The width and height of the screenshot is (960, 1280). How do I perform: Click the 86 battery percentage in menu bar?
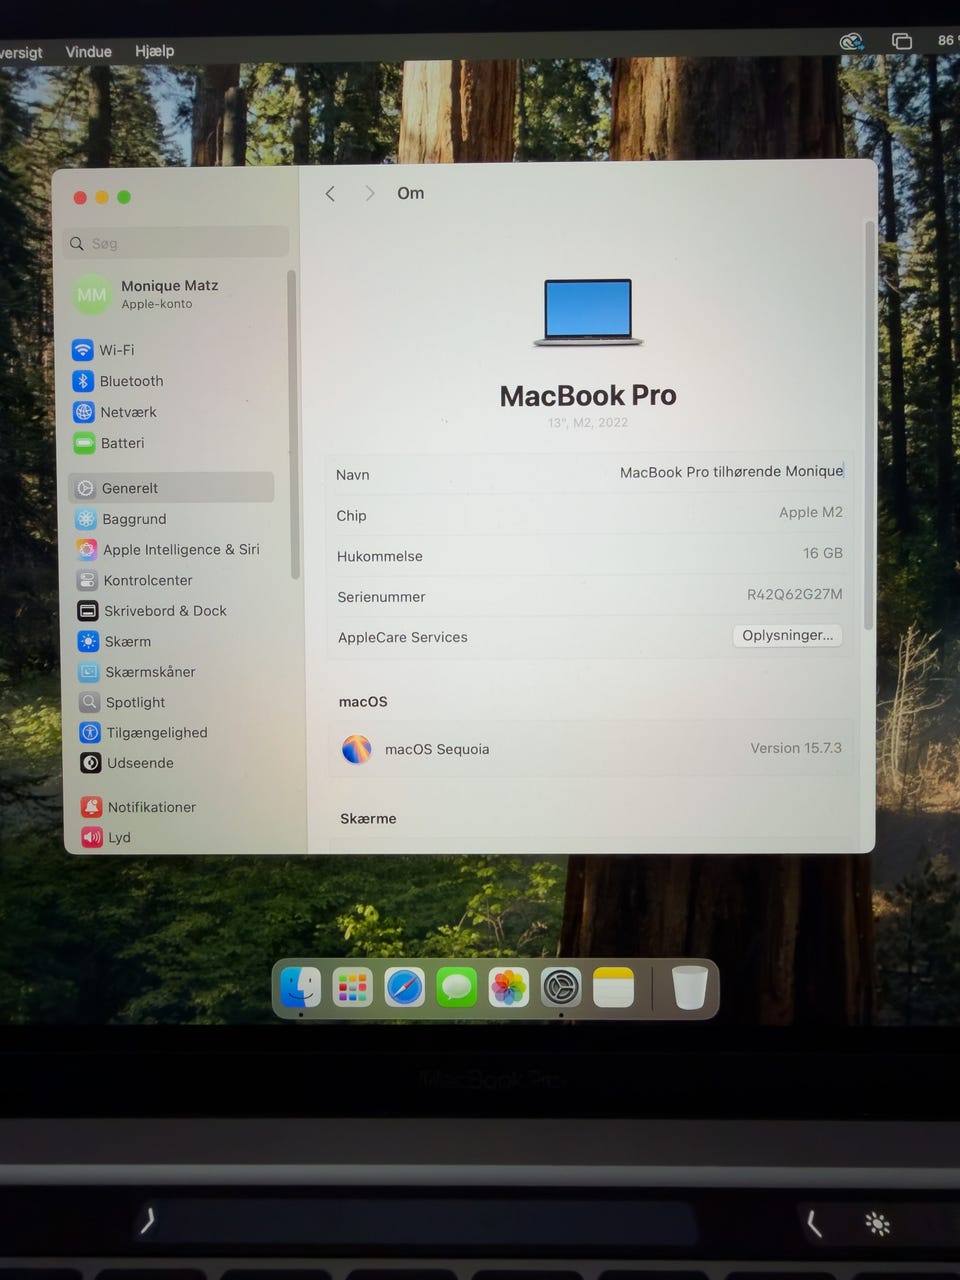point(946,40)
